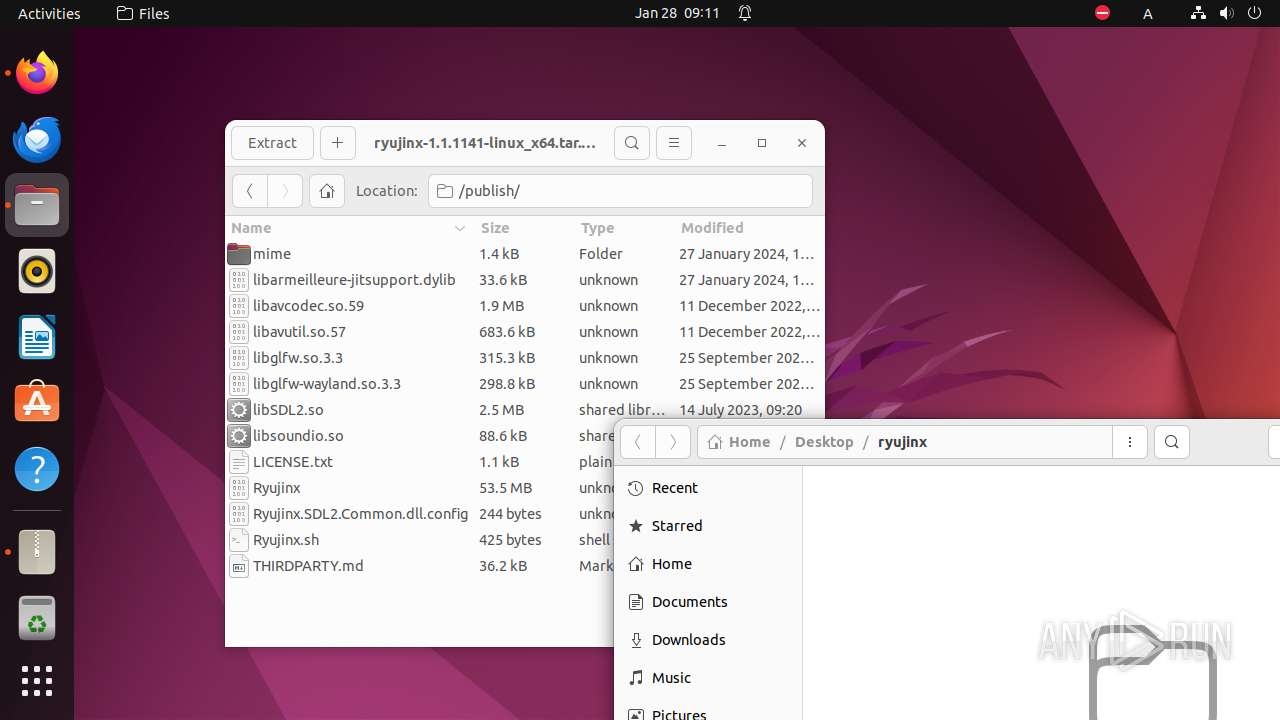Sort archive list by Modified column
Image resolution: width=1280 pixels, height=720 pixels.
(749, 228)
